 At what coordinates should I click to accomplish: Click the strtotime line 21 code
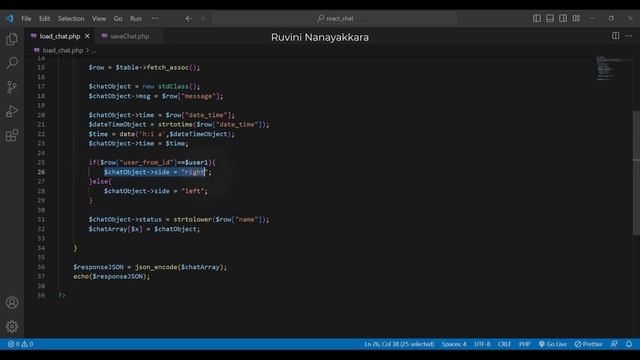179,124
